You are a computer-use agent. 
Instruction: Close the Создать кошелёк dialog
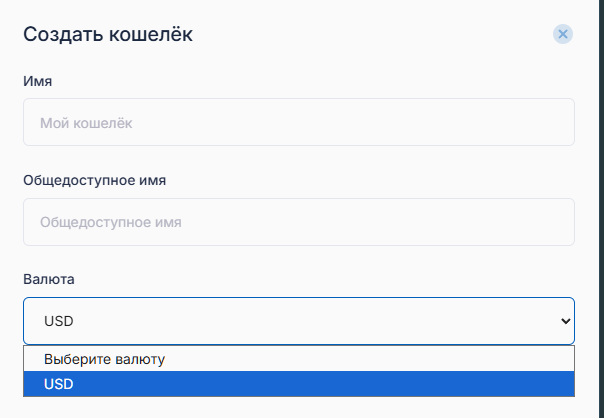[x=563, y=34]
